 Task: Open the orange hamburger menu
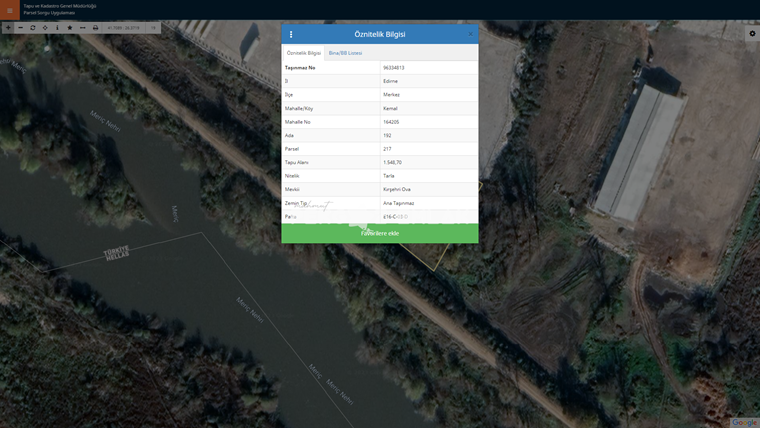[x=10, y=10]
